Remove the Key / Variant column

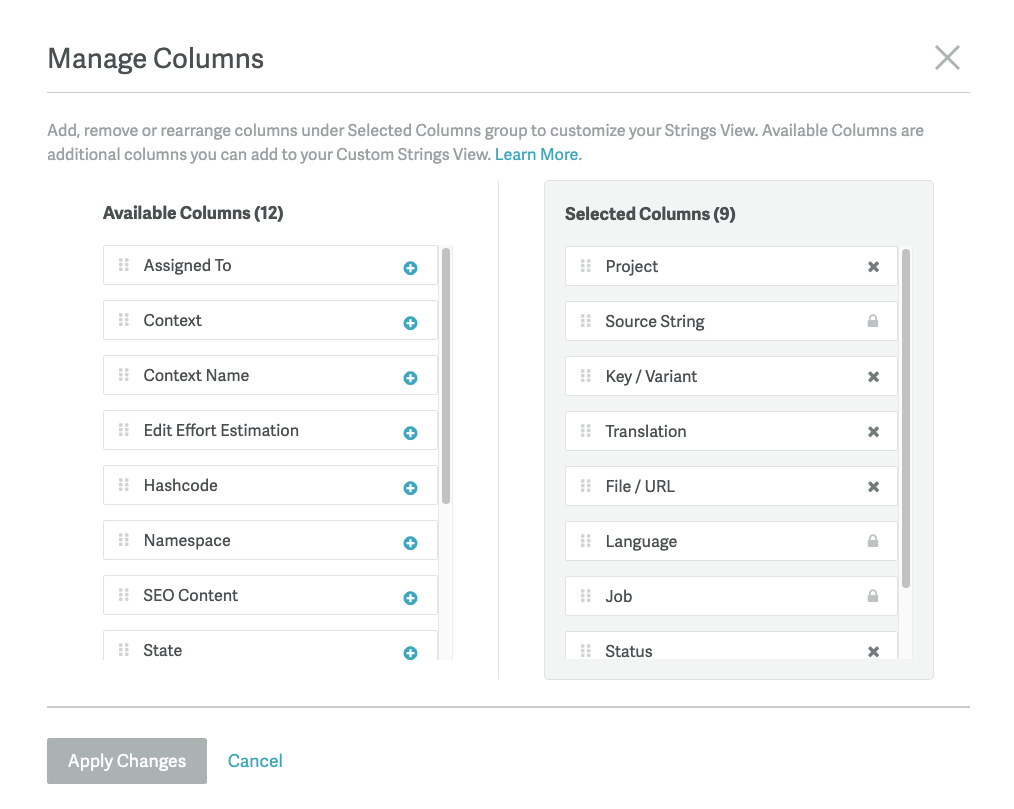click(x=872, y=376)
